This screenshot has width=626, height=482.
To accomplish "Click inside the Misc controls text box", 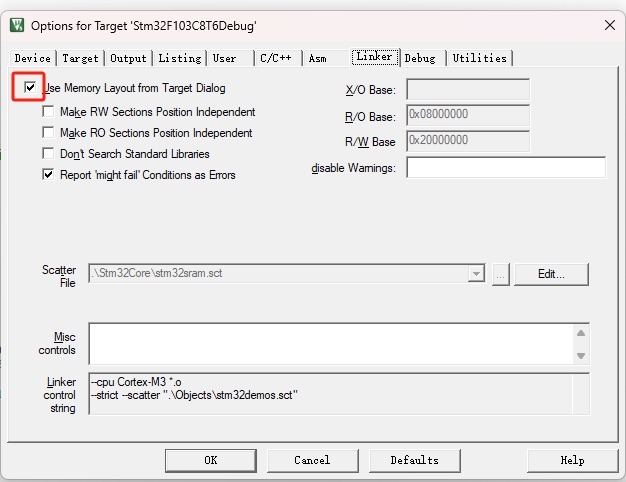I will 331,344.
